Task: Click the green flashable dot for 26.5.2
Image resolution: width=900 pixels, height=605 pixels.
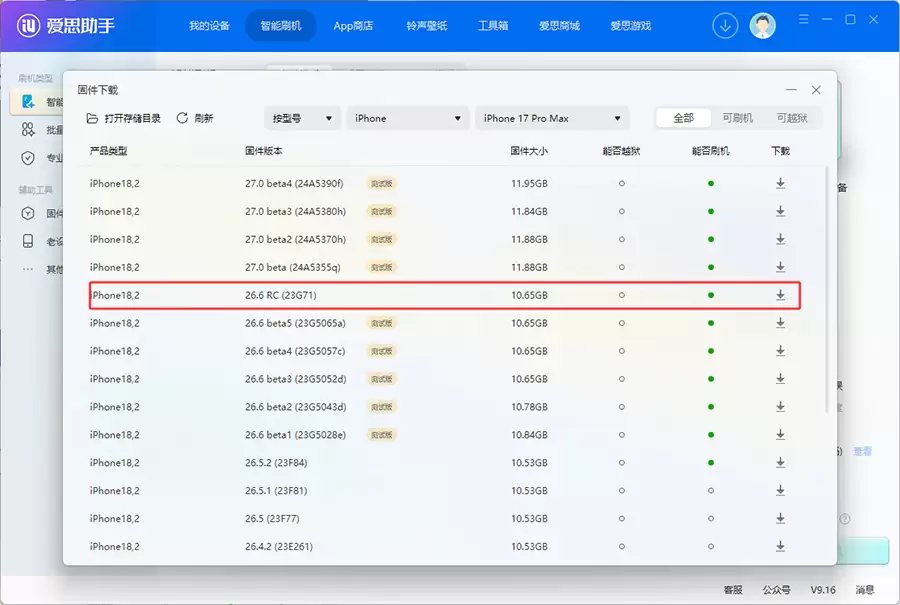Action: point(711,463)
